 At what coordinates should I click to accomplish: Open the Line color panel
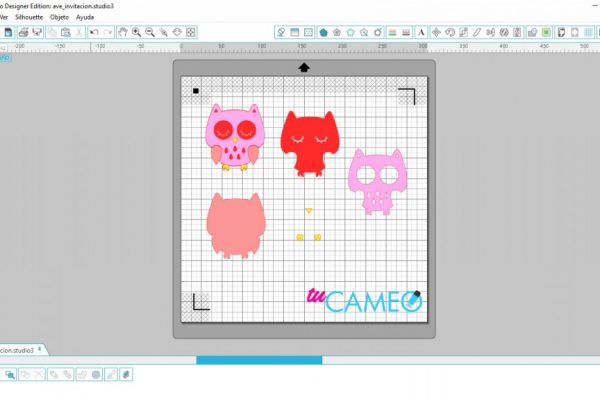click(393, 33)
